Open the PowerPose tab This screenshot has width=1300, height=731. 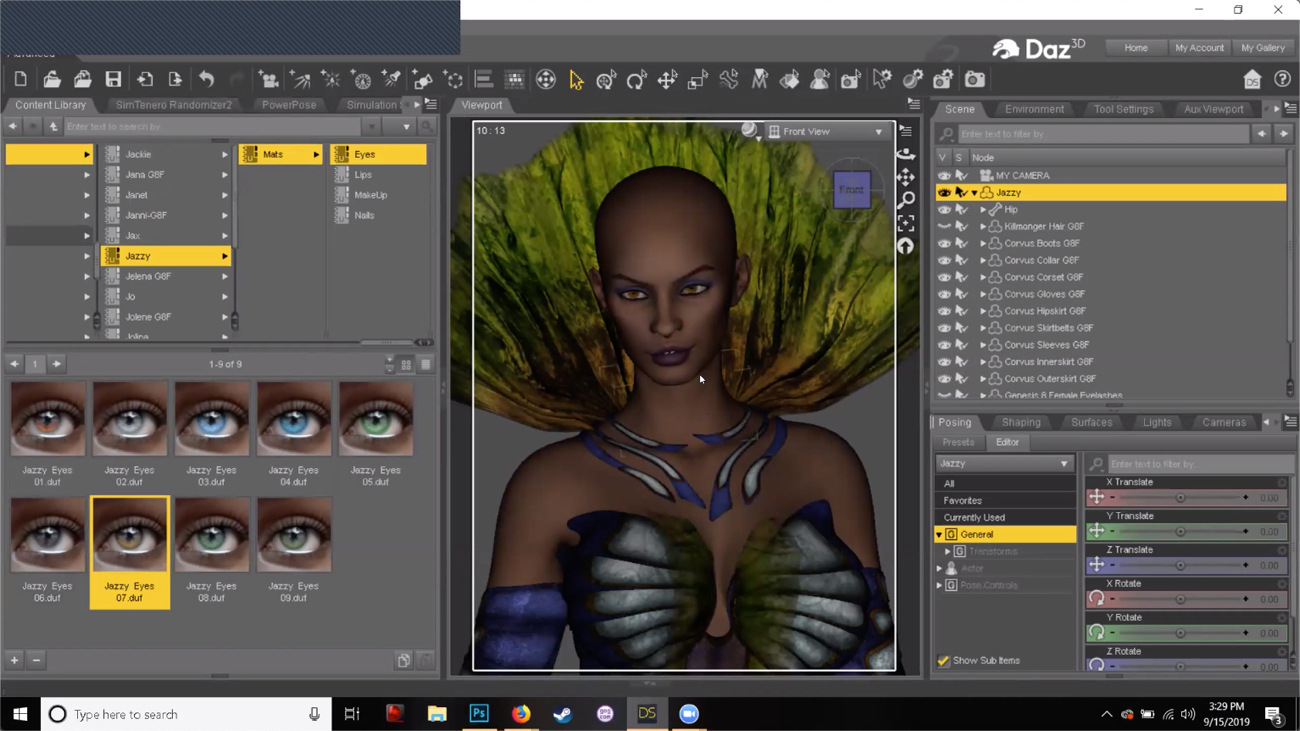289,105
